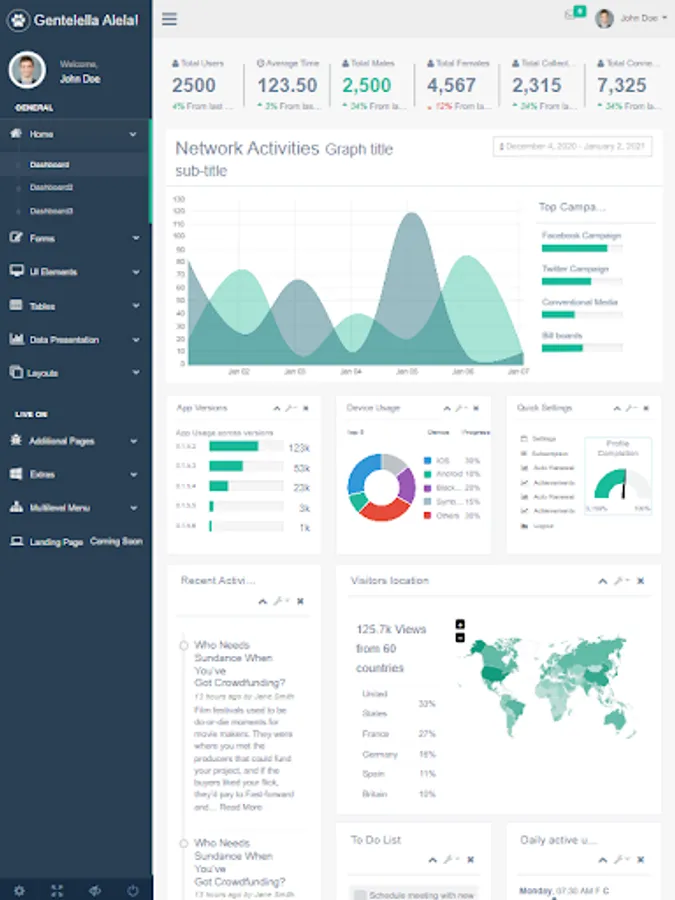The image size is (675, 900).
Task: Click the Home house icon in sidebar
Action: point(16,133)
